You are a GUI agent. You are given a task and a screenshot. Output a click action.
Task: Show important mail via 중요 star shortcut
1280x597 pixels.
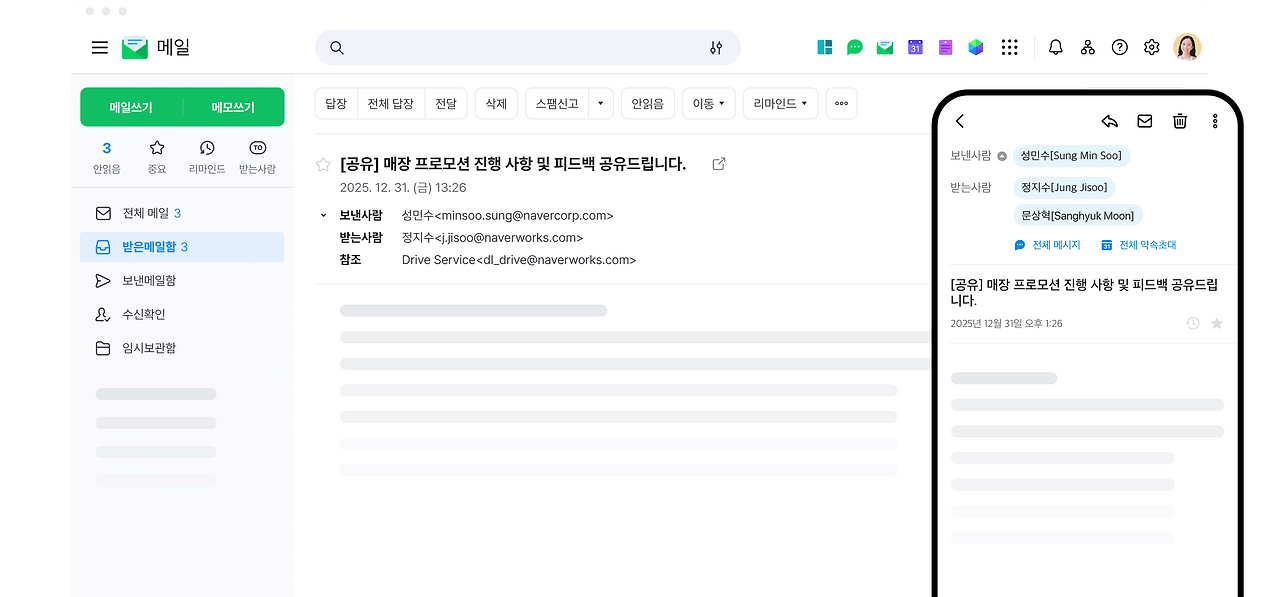157,158
